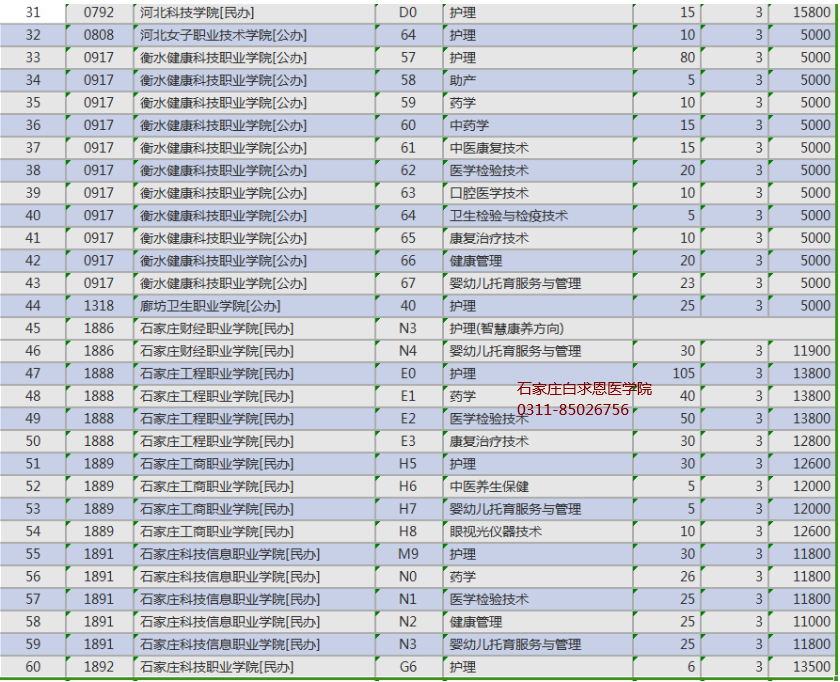Click the major code cell H5
This screenshot has height=682, width=840.
(x=409, y=463)
